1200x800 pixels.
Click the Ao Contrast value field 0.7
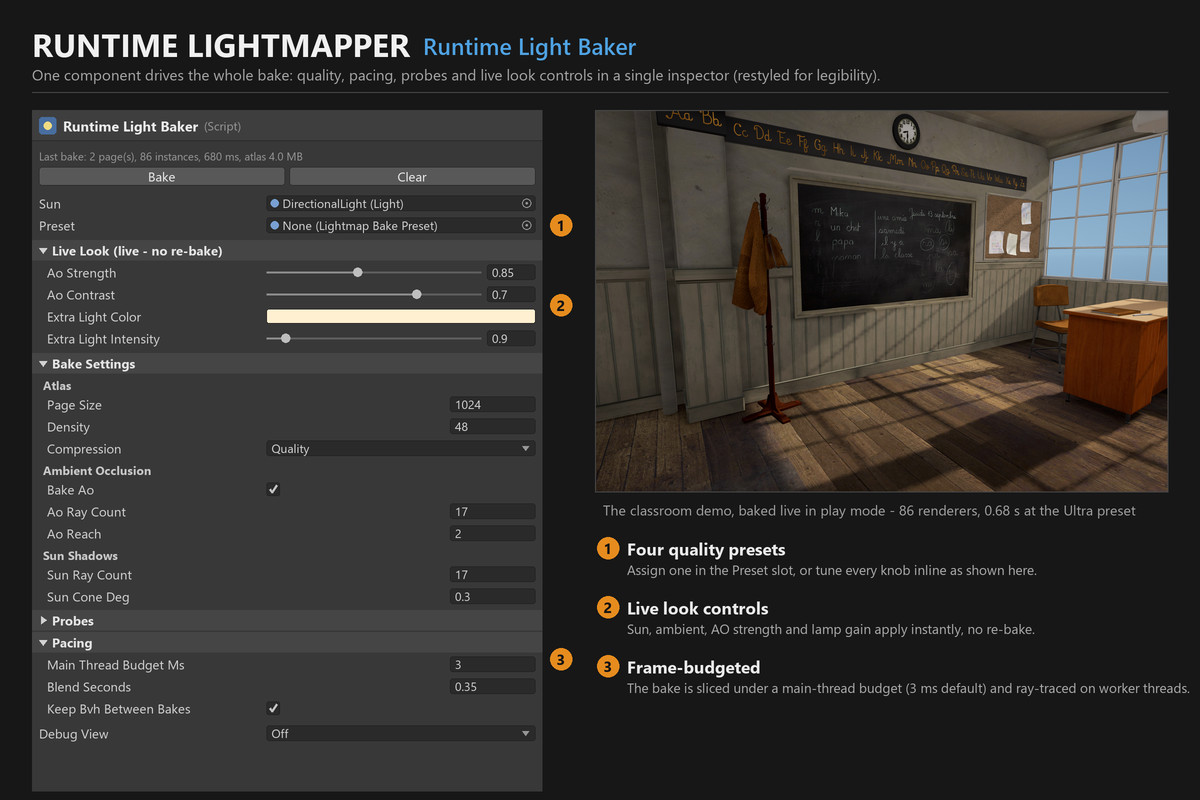pos(511,294)
